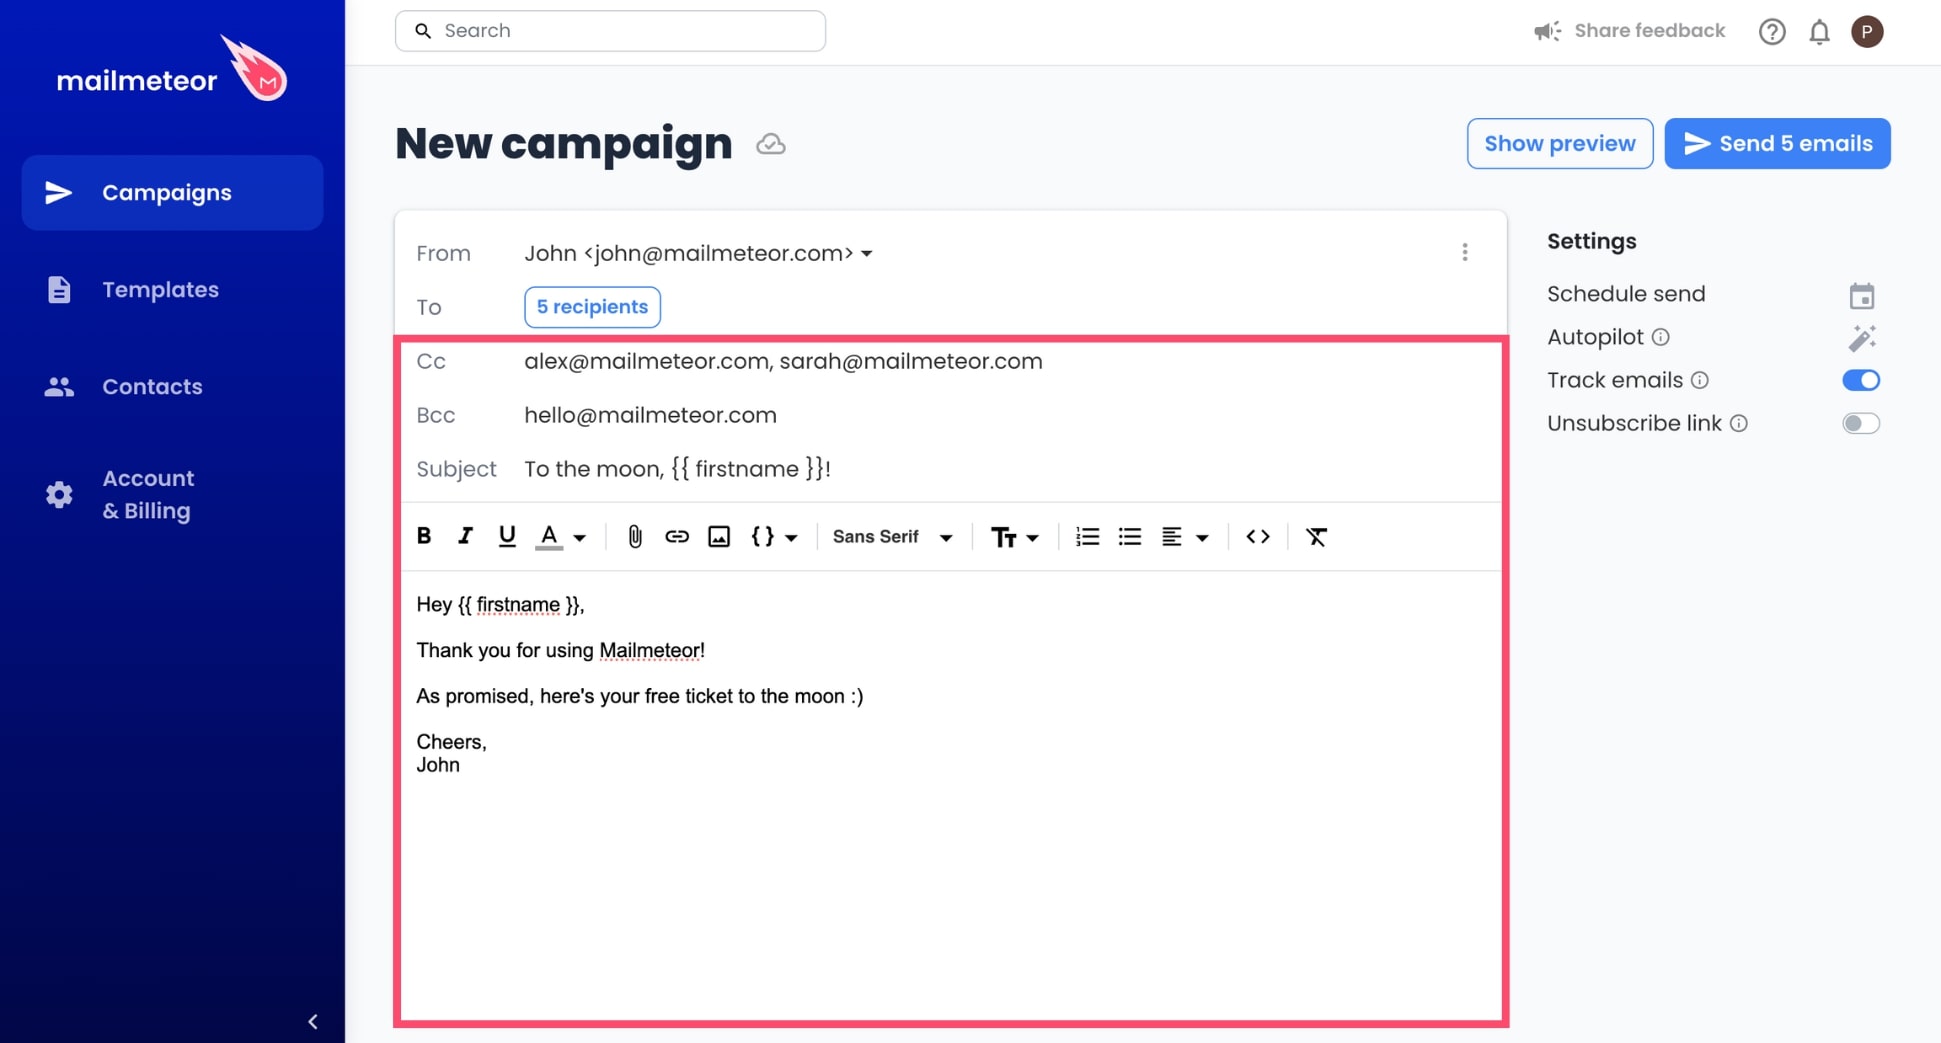Toggle bold formatting in the editor toolbar
Screen dimensions: 1941x1043
[424, 536]
